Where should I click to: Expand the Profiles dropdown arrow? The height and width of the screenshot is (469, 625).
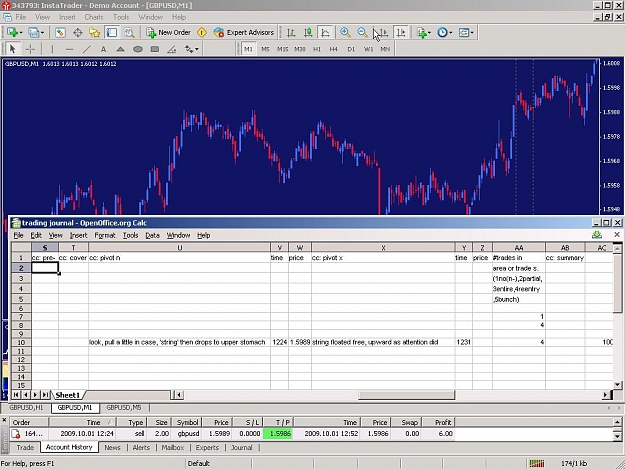(42, 33)
